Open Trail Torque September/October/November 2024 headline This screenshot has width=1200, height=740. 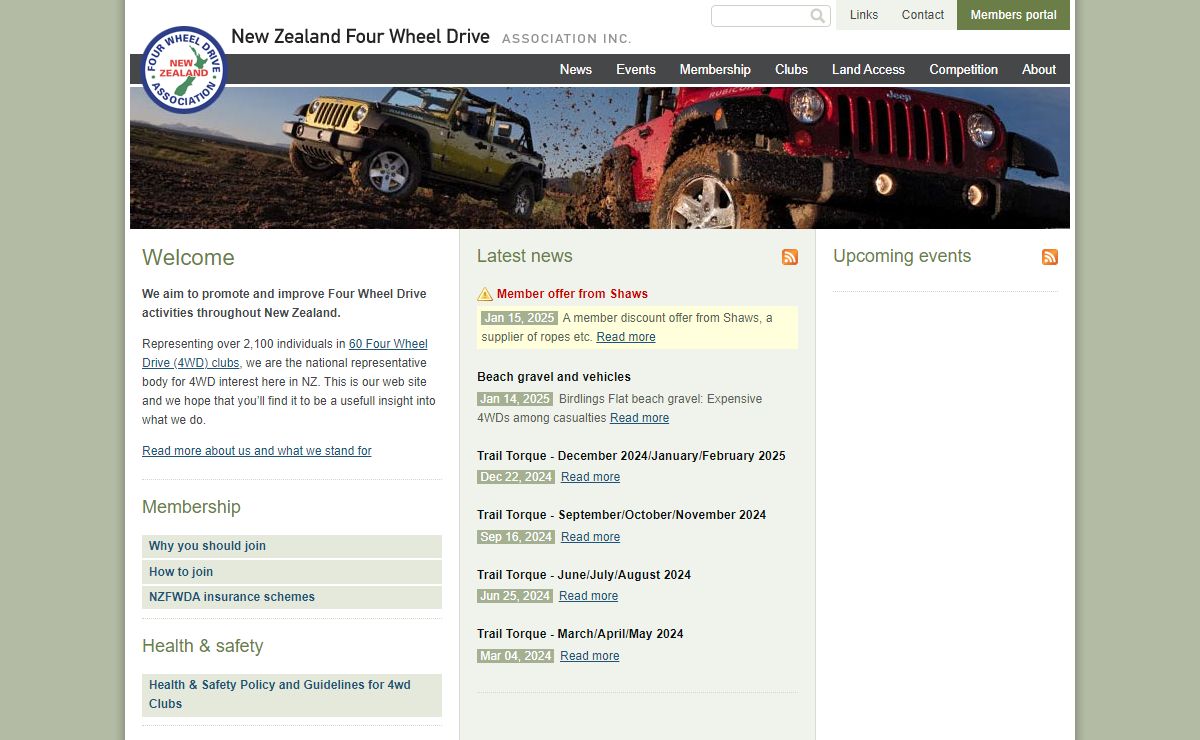621,515
